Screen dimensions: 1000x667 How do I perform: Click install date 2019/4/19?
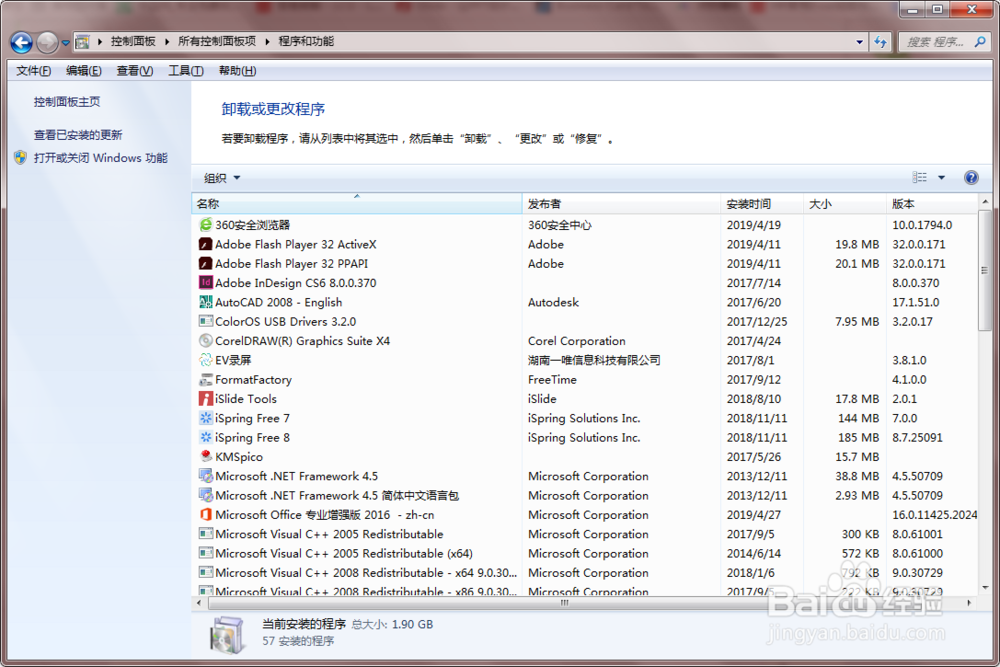[753, 225]
